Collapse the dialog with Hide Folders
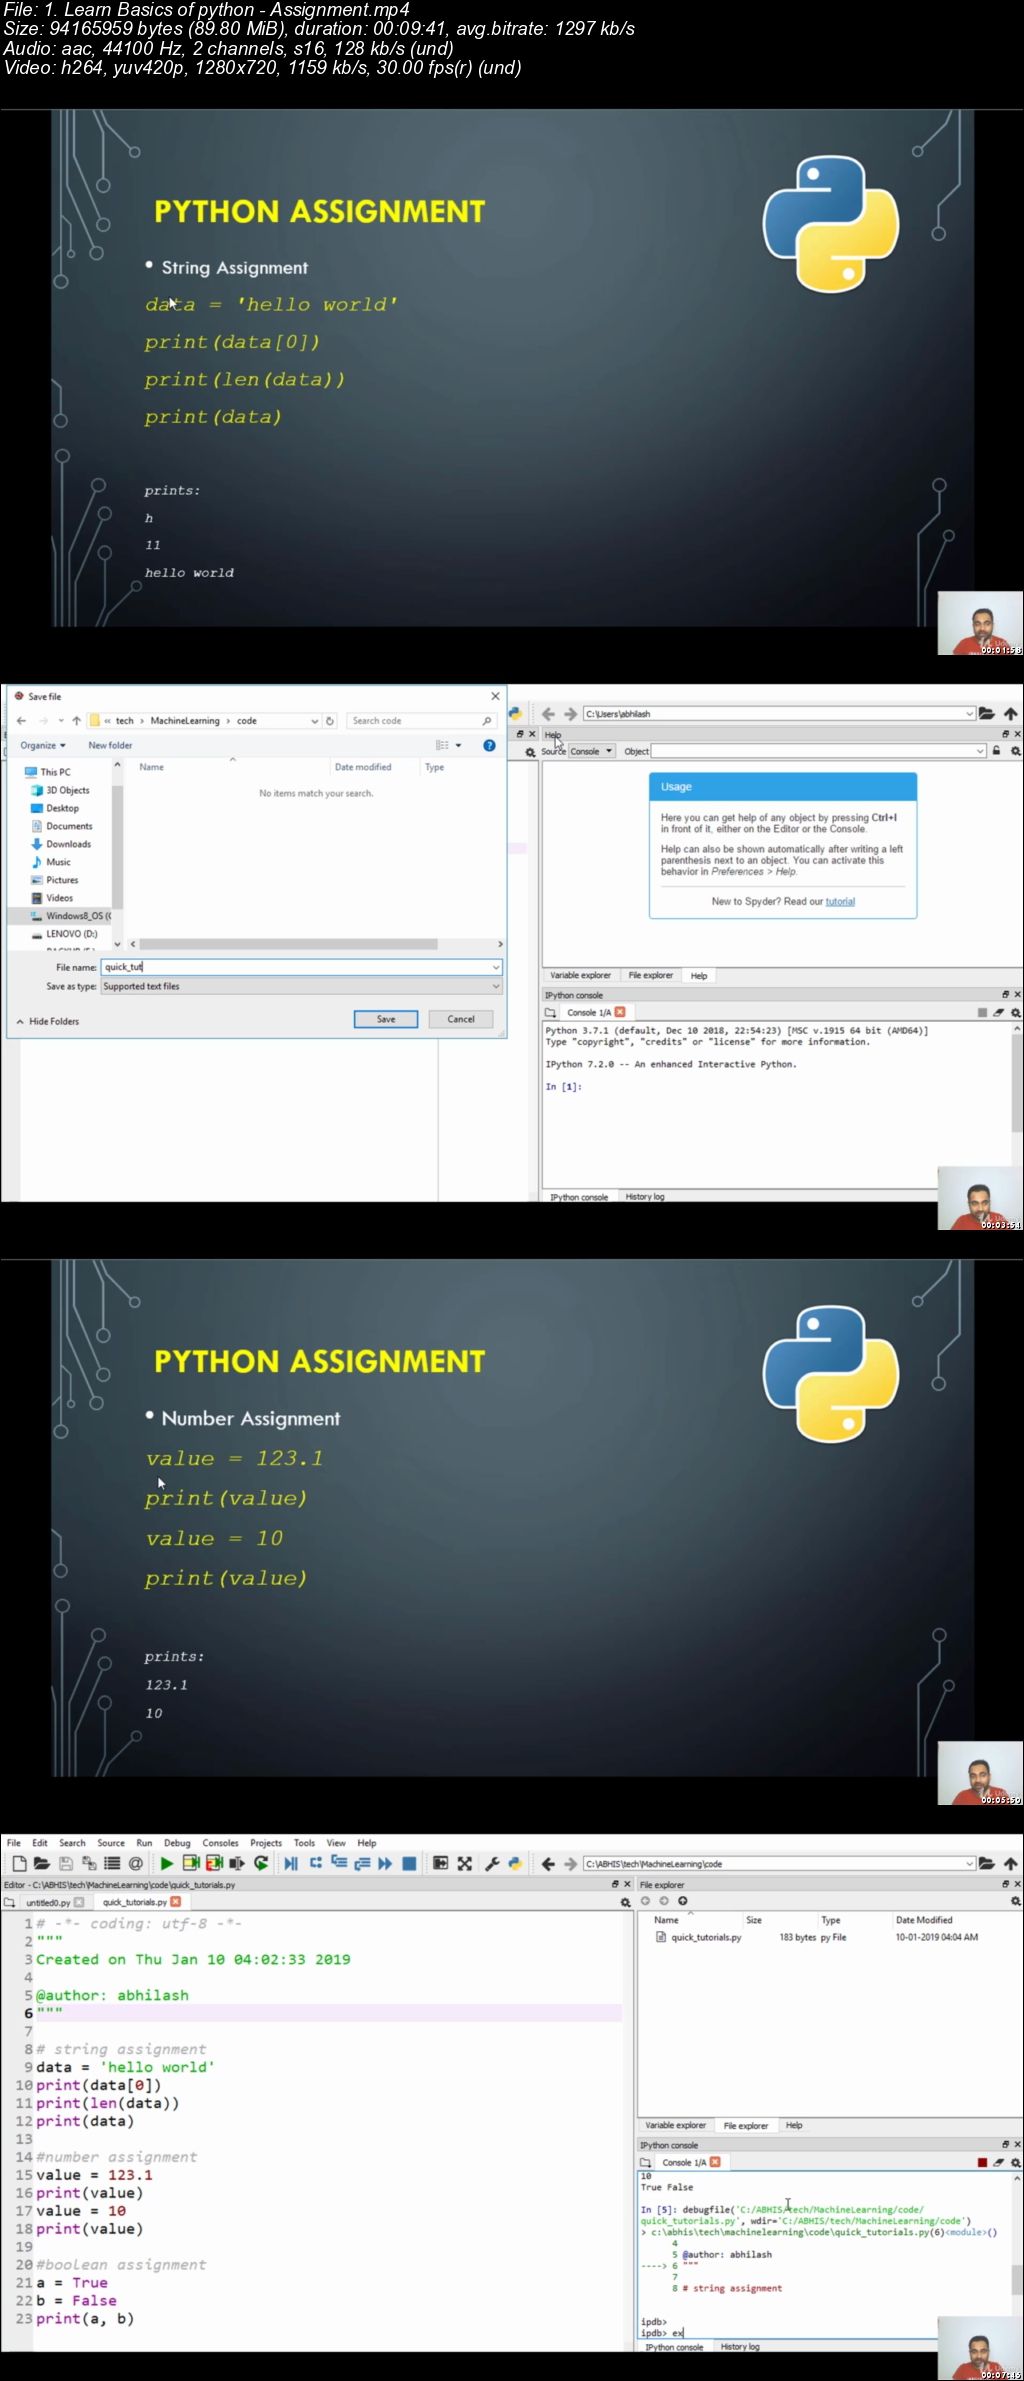 click(47, 1021)
